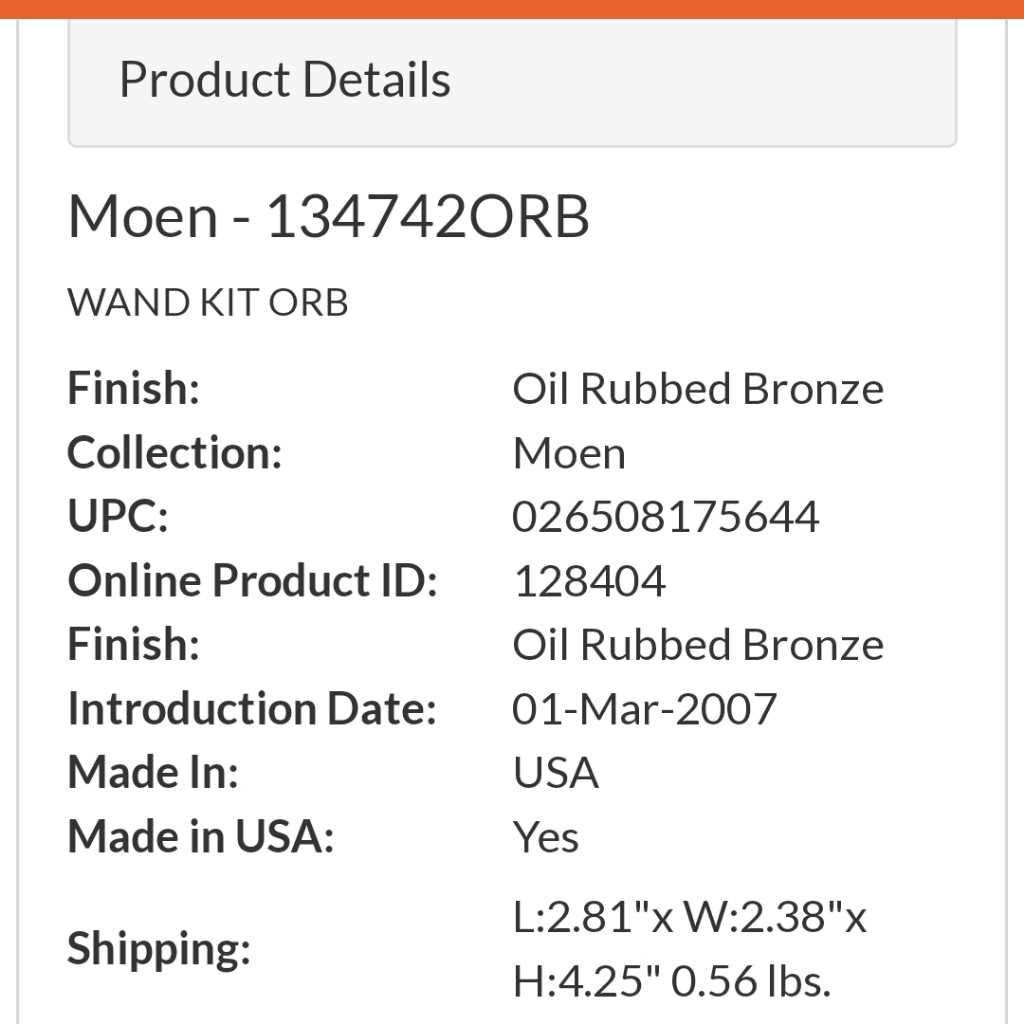
Task: Click the Collection label
Action: 175,452
